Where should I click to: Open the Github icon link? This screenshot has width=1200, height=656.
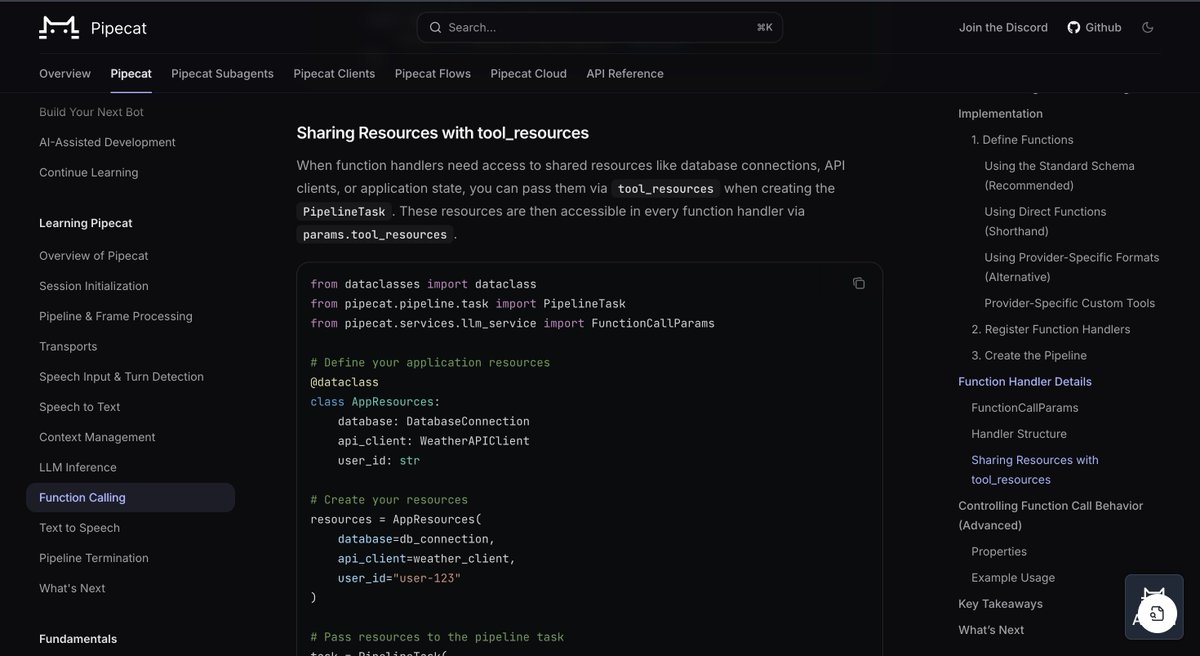point(1074,28)
